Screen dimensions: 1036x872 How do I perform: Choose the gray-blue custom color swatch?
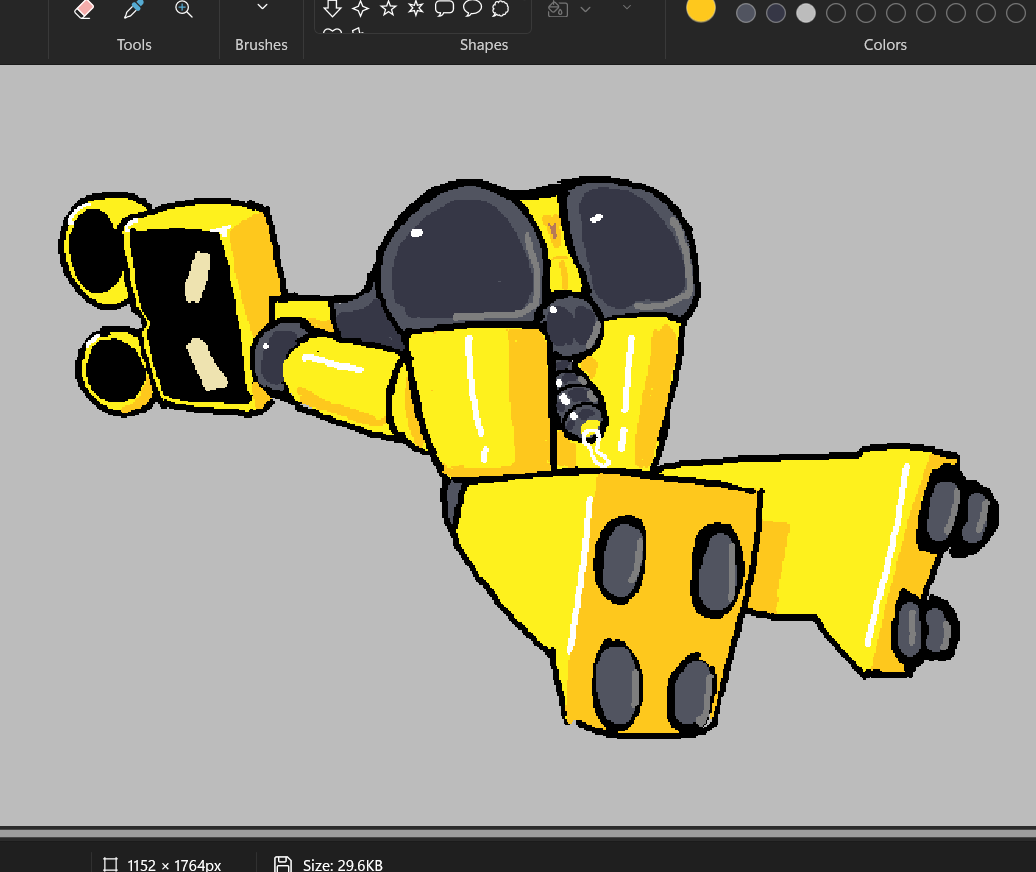(746, 13)
